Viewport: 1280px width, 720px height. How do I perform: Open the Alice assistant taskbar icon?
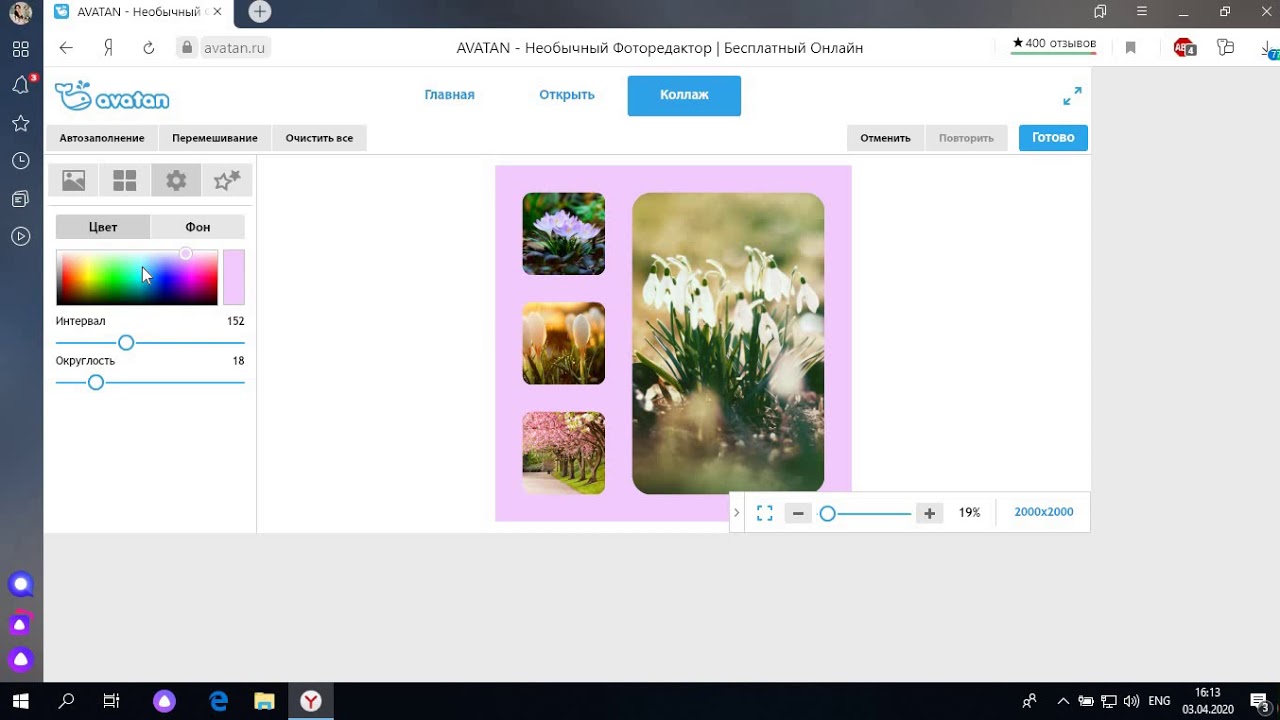(x=164, y=701)
